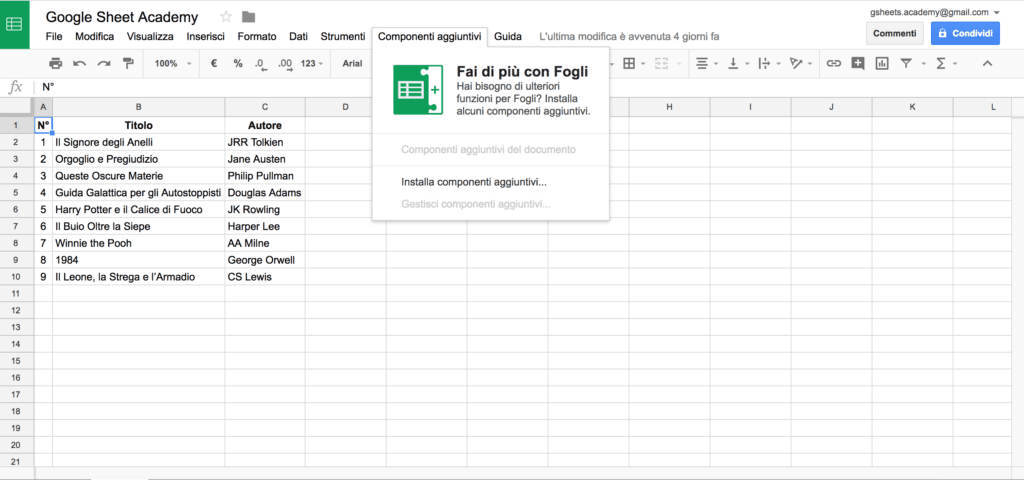Expand the Borders dropdown arrow
The image size is (1024, 480).
[x=643, y=63]
